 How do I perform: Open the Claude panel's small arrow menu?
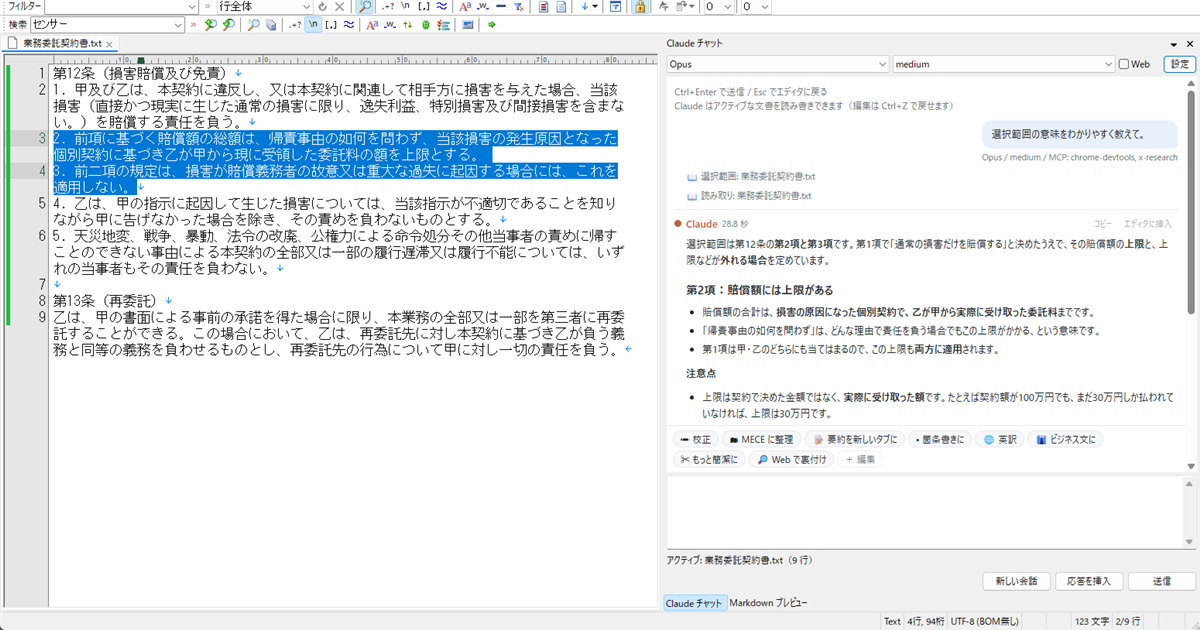[1175, 44]
